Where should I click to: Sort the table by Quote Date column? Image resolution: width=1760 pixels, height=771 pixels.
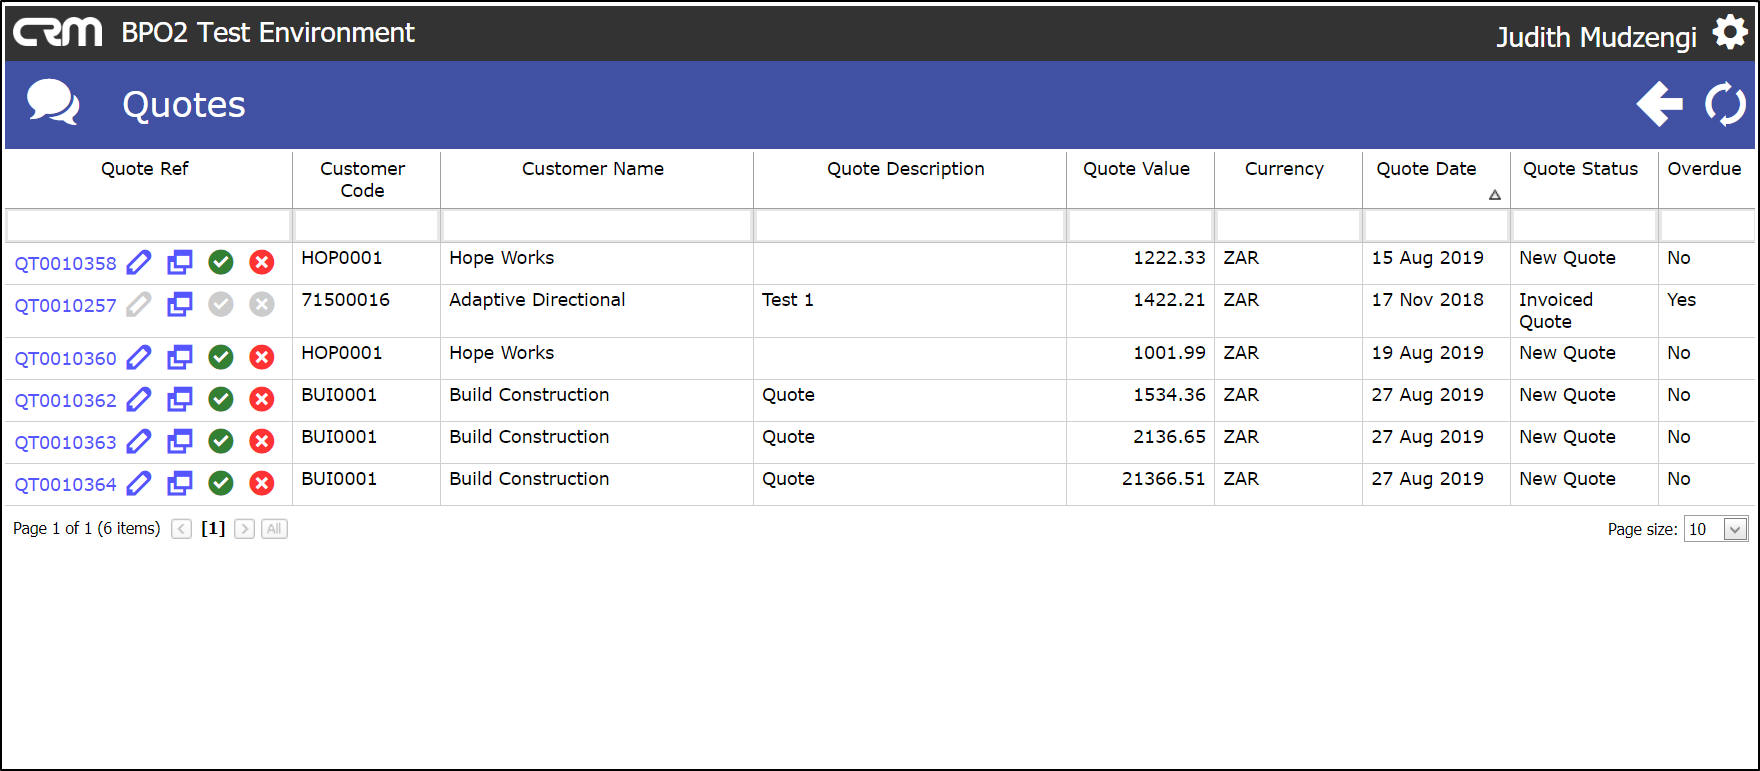coord(1426,169)
